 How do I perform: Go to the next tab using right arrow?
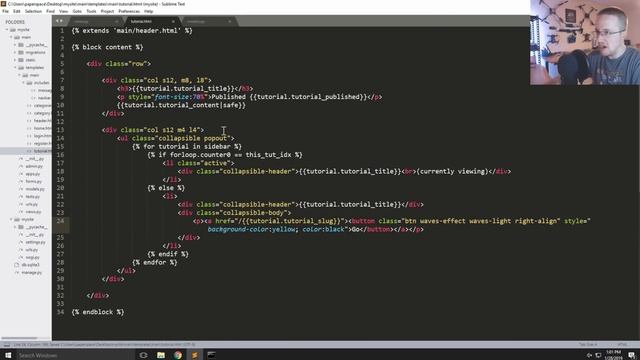(x=62, y=21)
